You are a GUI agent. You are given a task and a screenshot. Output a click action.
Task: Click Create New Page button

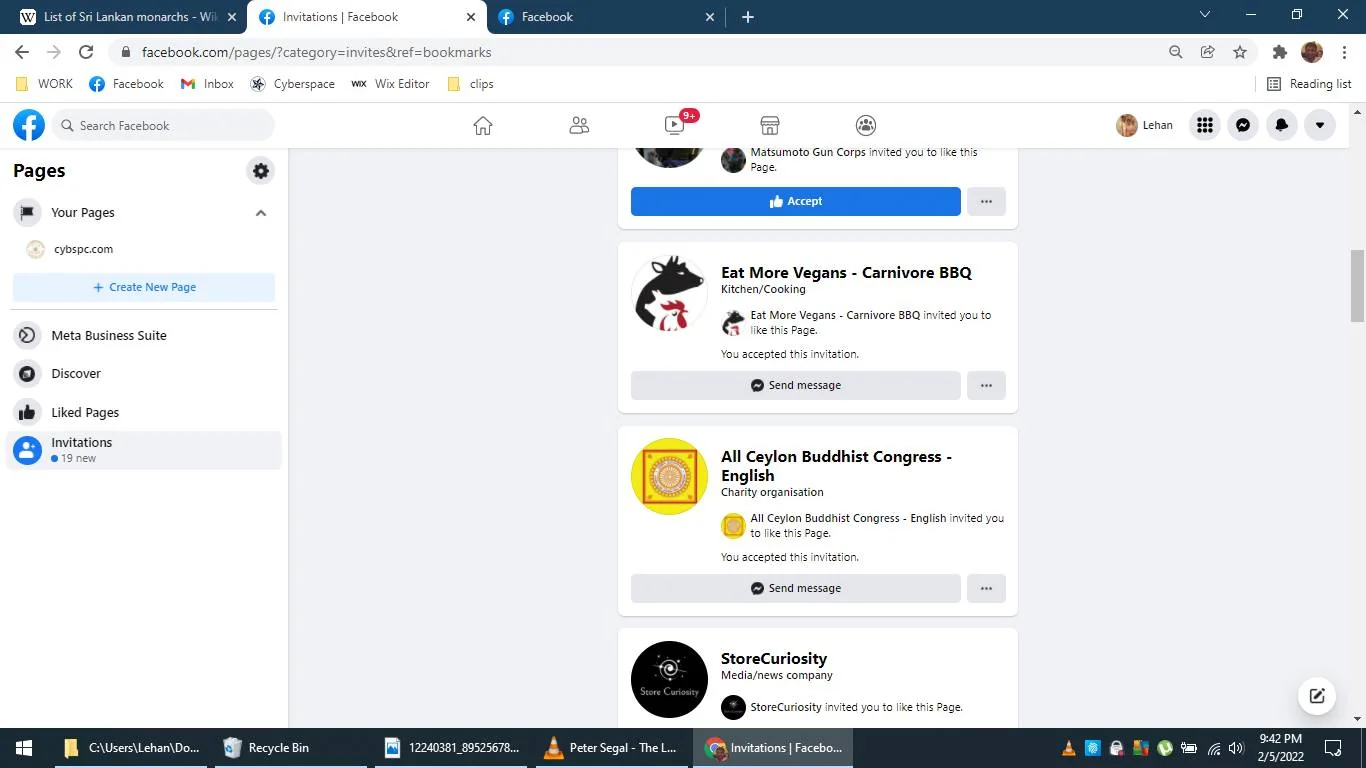pos(144,287)
